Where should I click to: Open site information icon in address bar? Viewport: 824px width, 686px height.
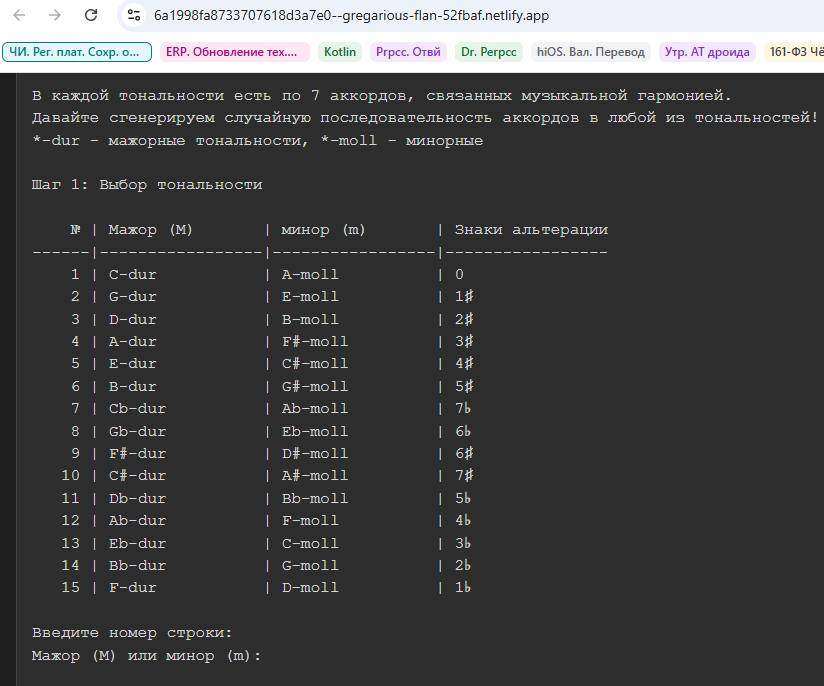click(134, 15)
